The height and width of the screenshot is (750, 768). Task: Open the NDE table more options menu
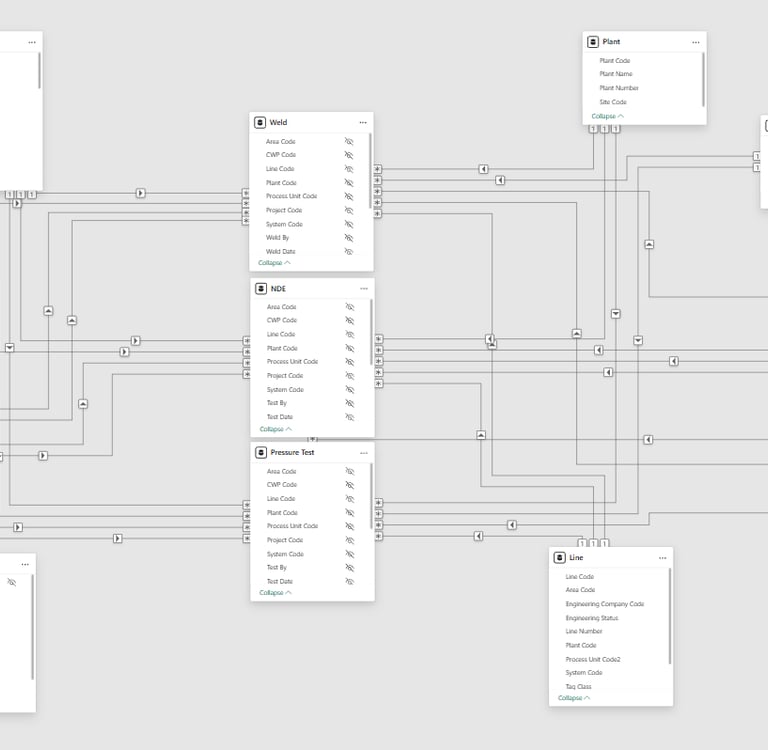[364, 289]
